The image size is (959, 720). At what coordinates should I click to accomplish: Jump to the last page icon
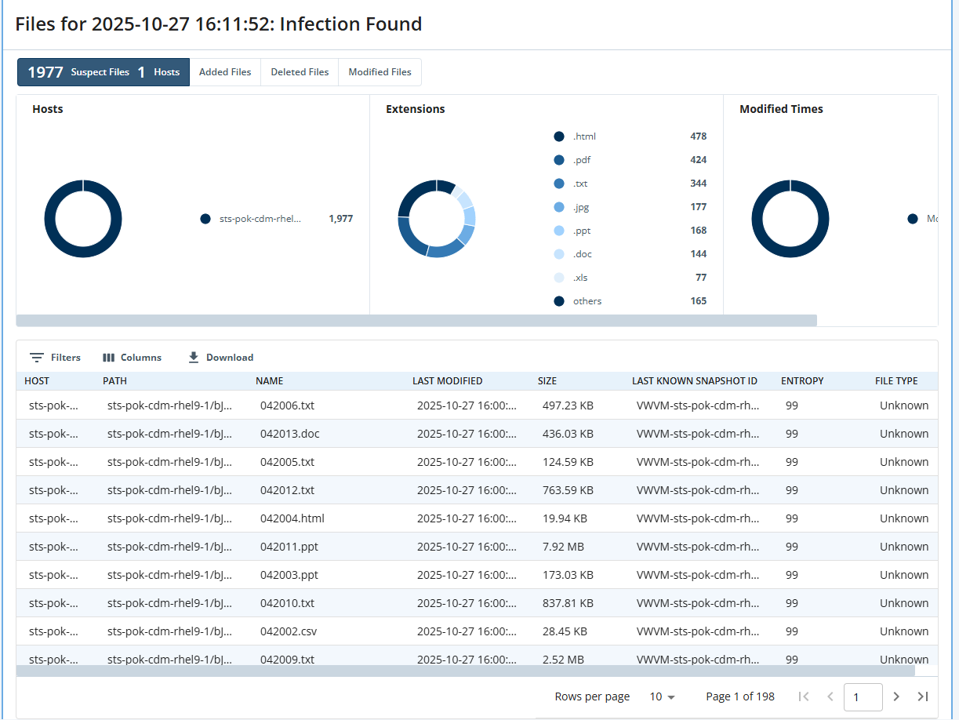tap(923, 697)
